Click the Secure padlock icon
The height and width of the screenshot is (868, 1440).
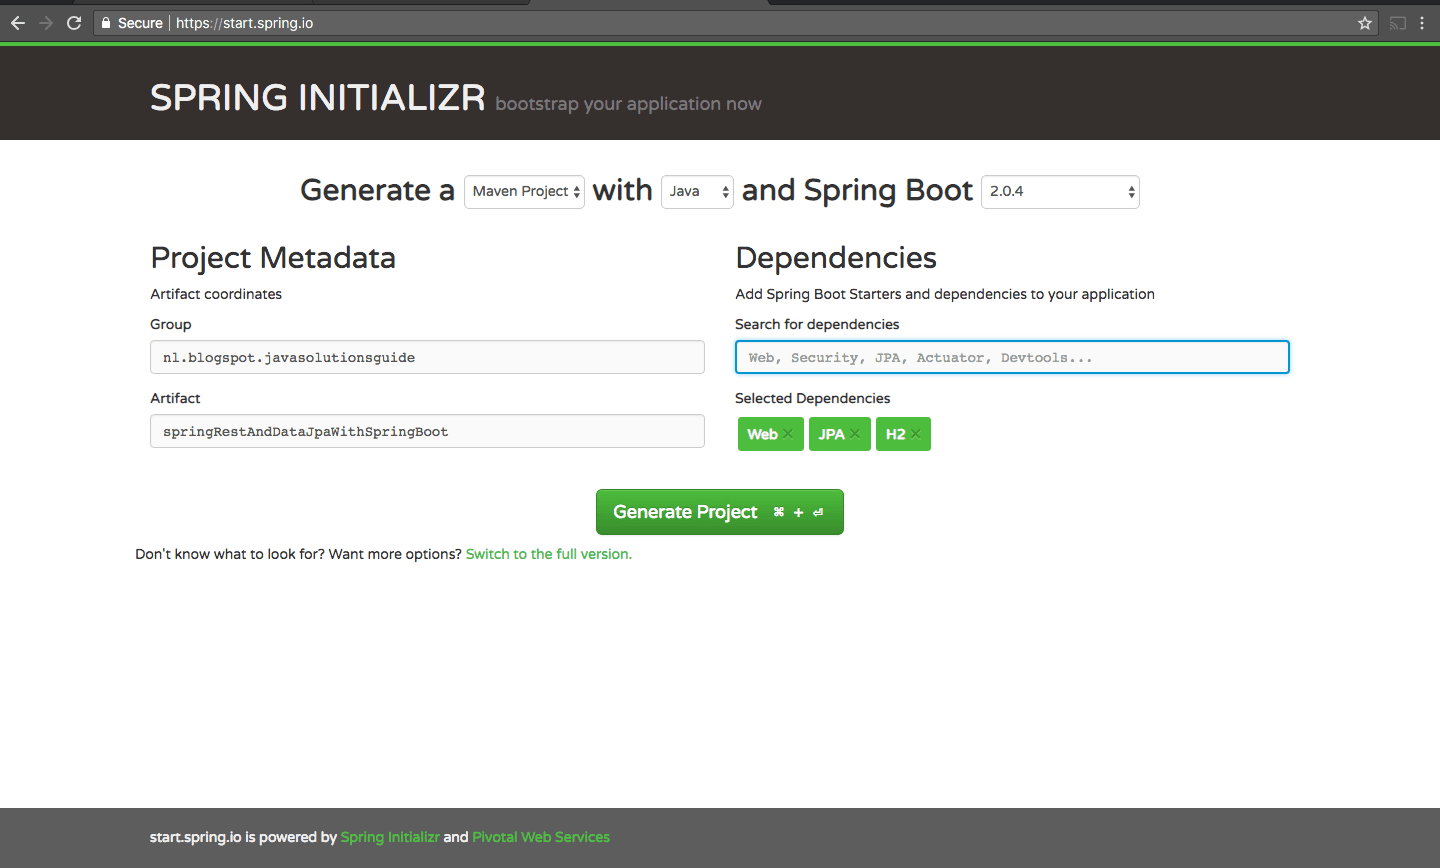click(106, 23)
